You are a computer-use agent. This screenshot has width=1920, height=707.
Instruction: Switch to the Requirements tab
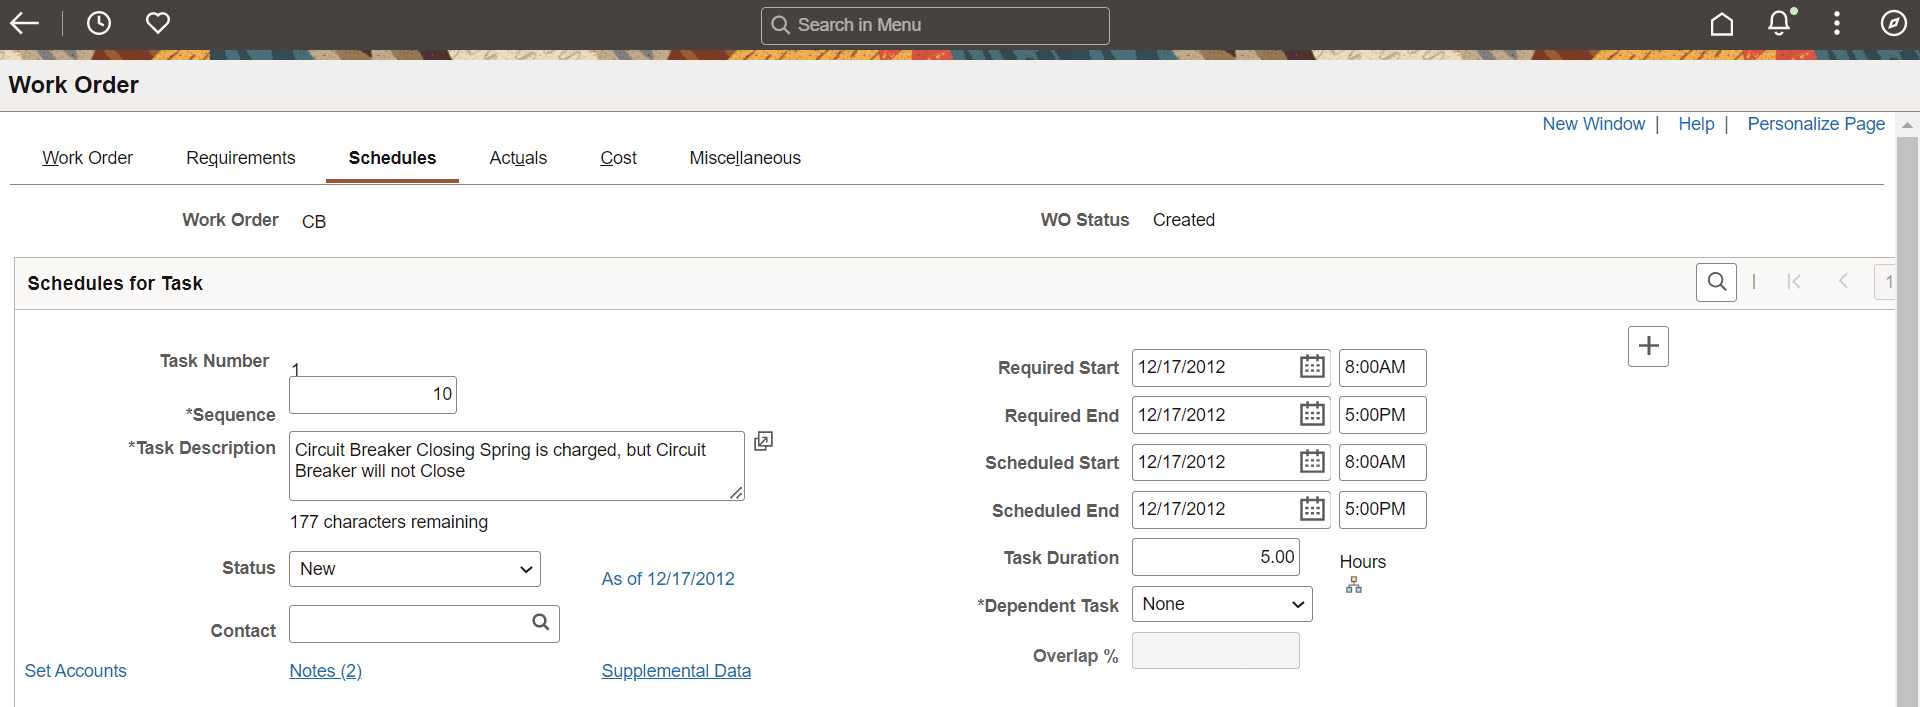[x=241, y=158]
